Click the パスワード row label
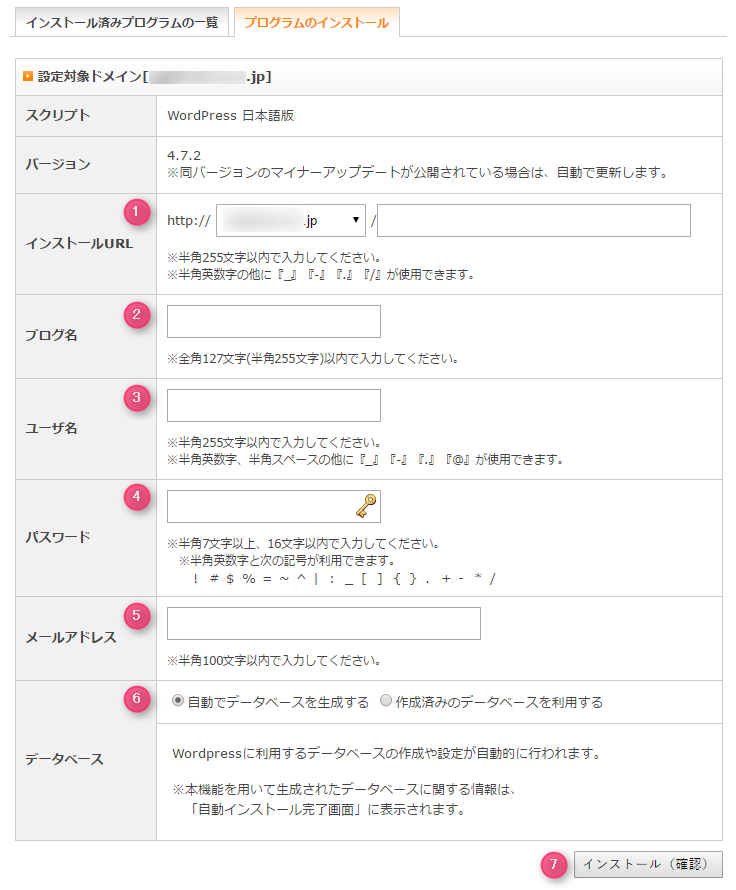Screen dimensions: 736x890 pos(57,537)
